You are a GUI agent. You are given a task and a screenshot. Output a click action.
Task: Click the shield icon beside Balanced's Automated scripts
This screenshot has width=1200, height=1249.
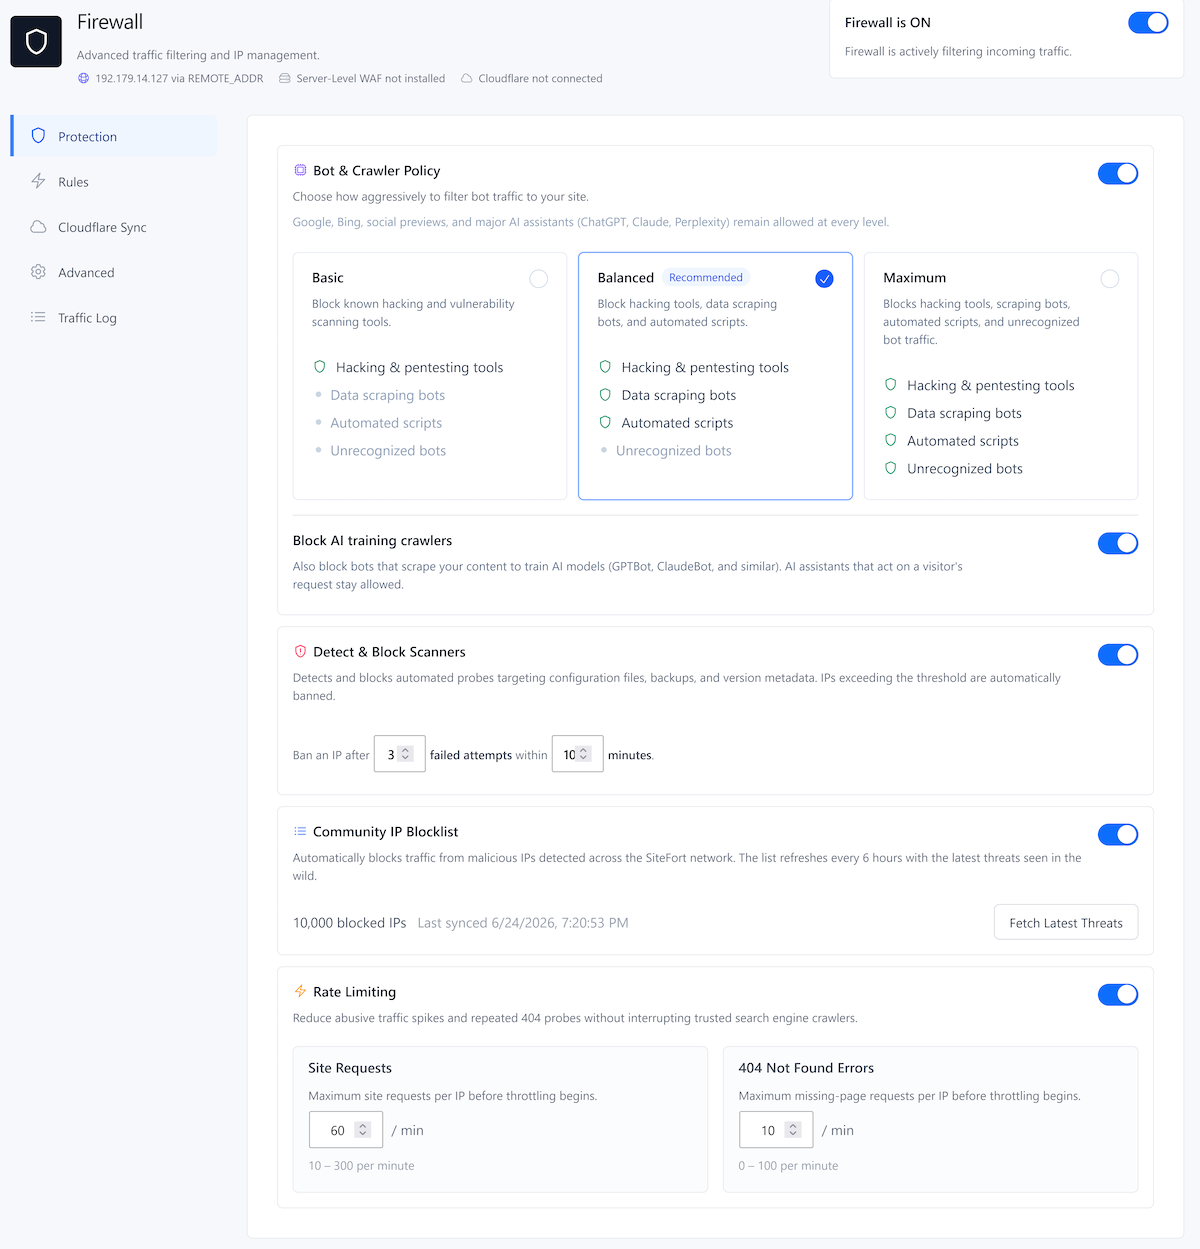click(x=605, y=422)
